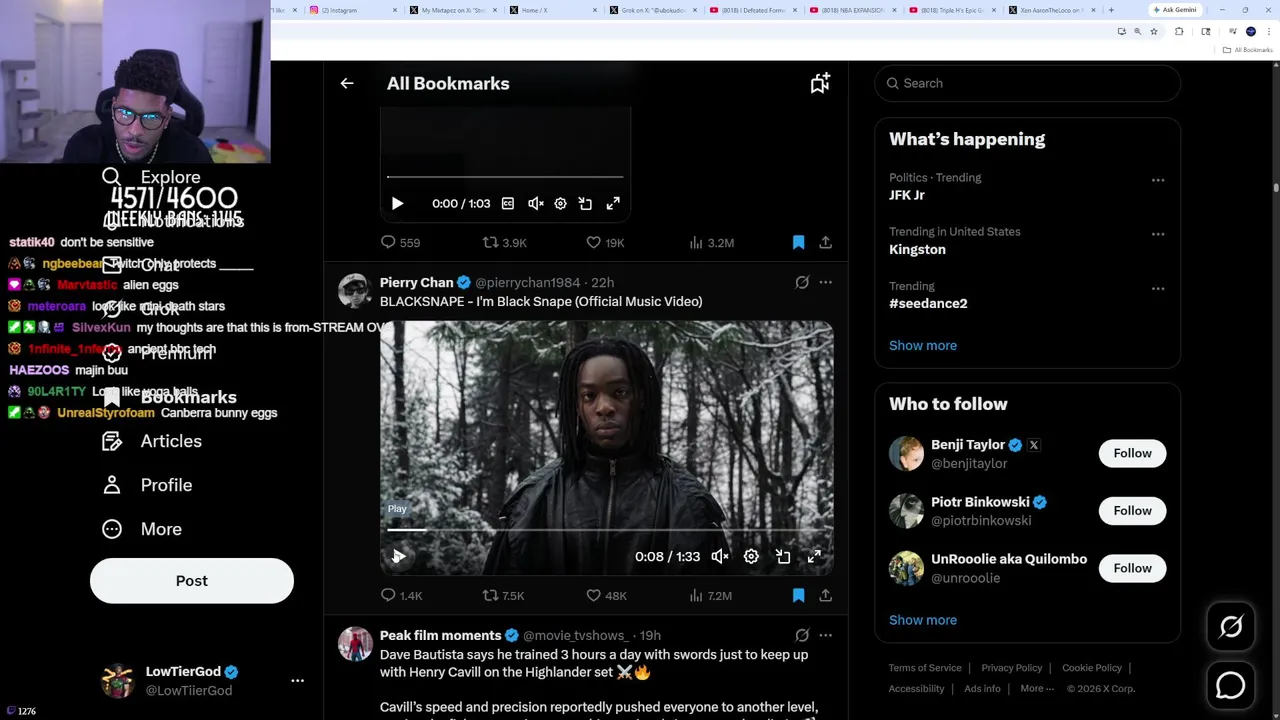1280x720 pixels.
Task: Open picture-in-picture on the 1:03 video
Action: pyautogui.click(x=585, y=203)
